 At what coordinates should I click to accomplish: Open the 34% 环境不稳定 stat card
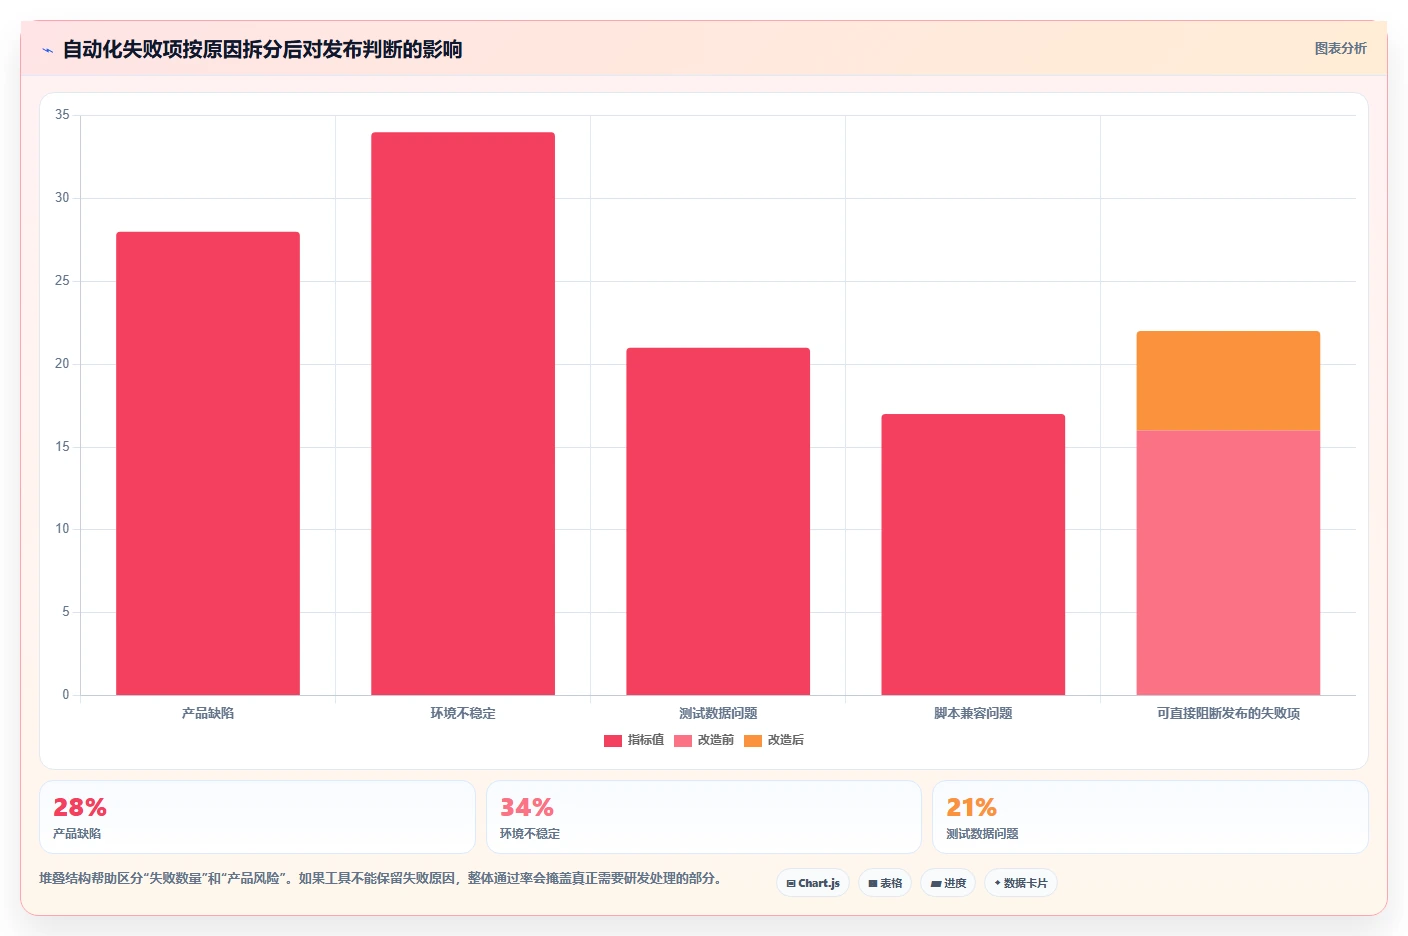pos(704,817)
